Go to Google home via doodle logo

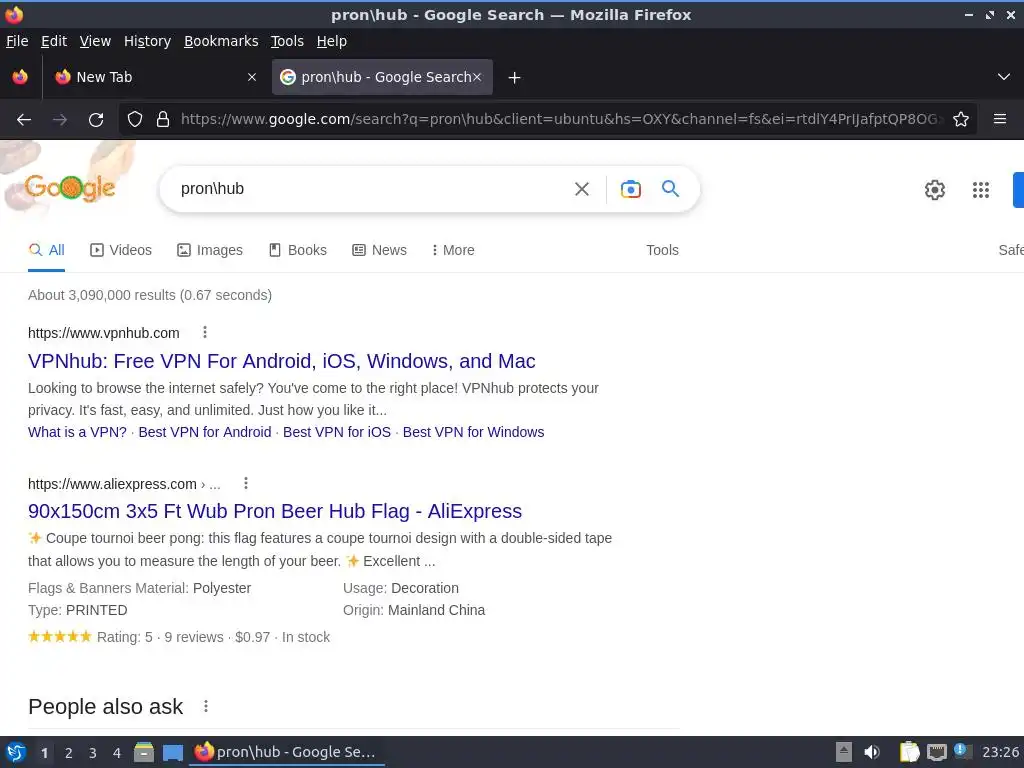[x=69, y=188]
